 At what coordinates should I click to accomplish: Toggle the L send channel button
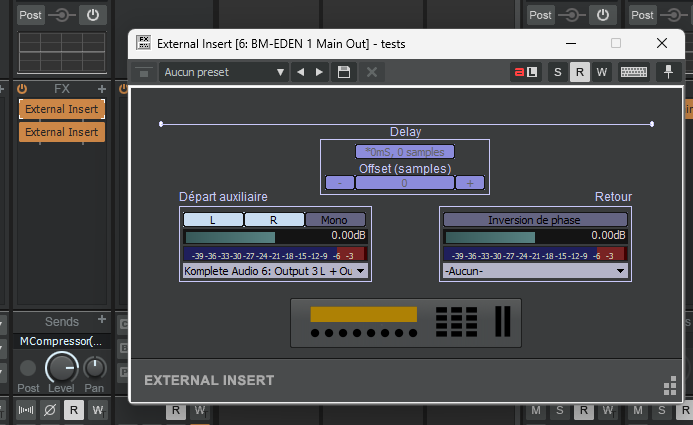pos(213,220)
